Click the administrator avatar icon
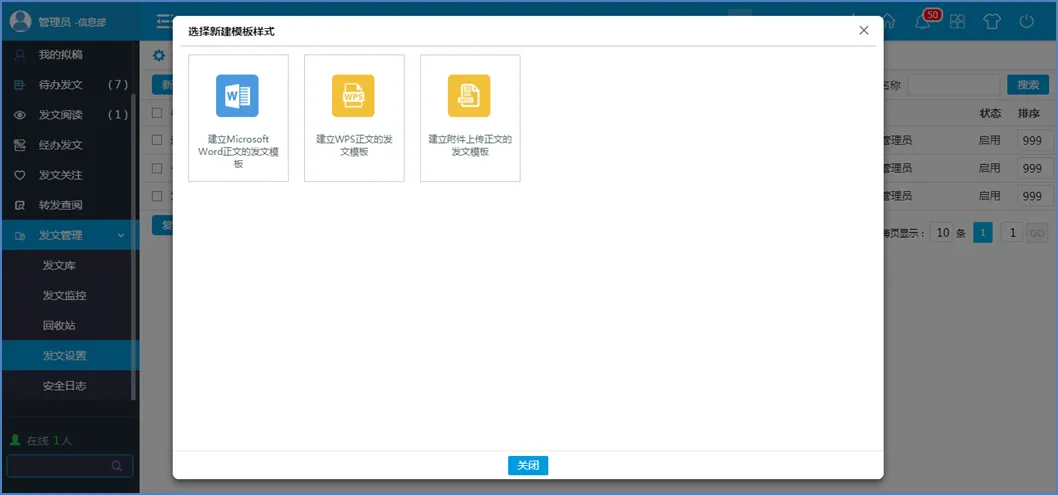The image size is (1058, 495). [20, 21]
